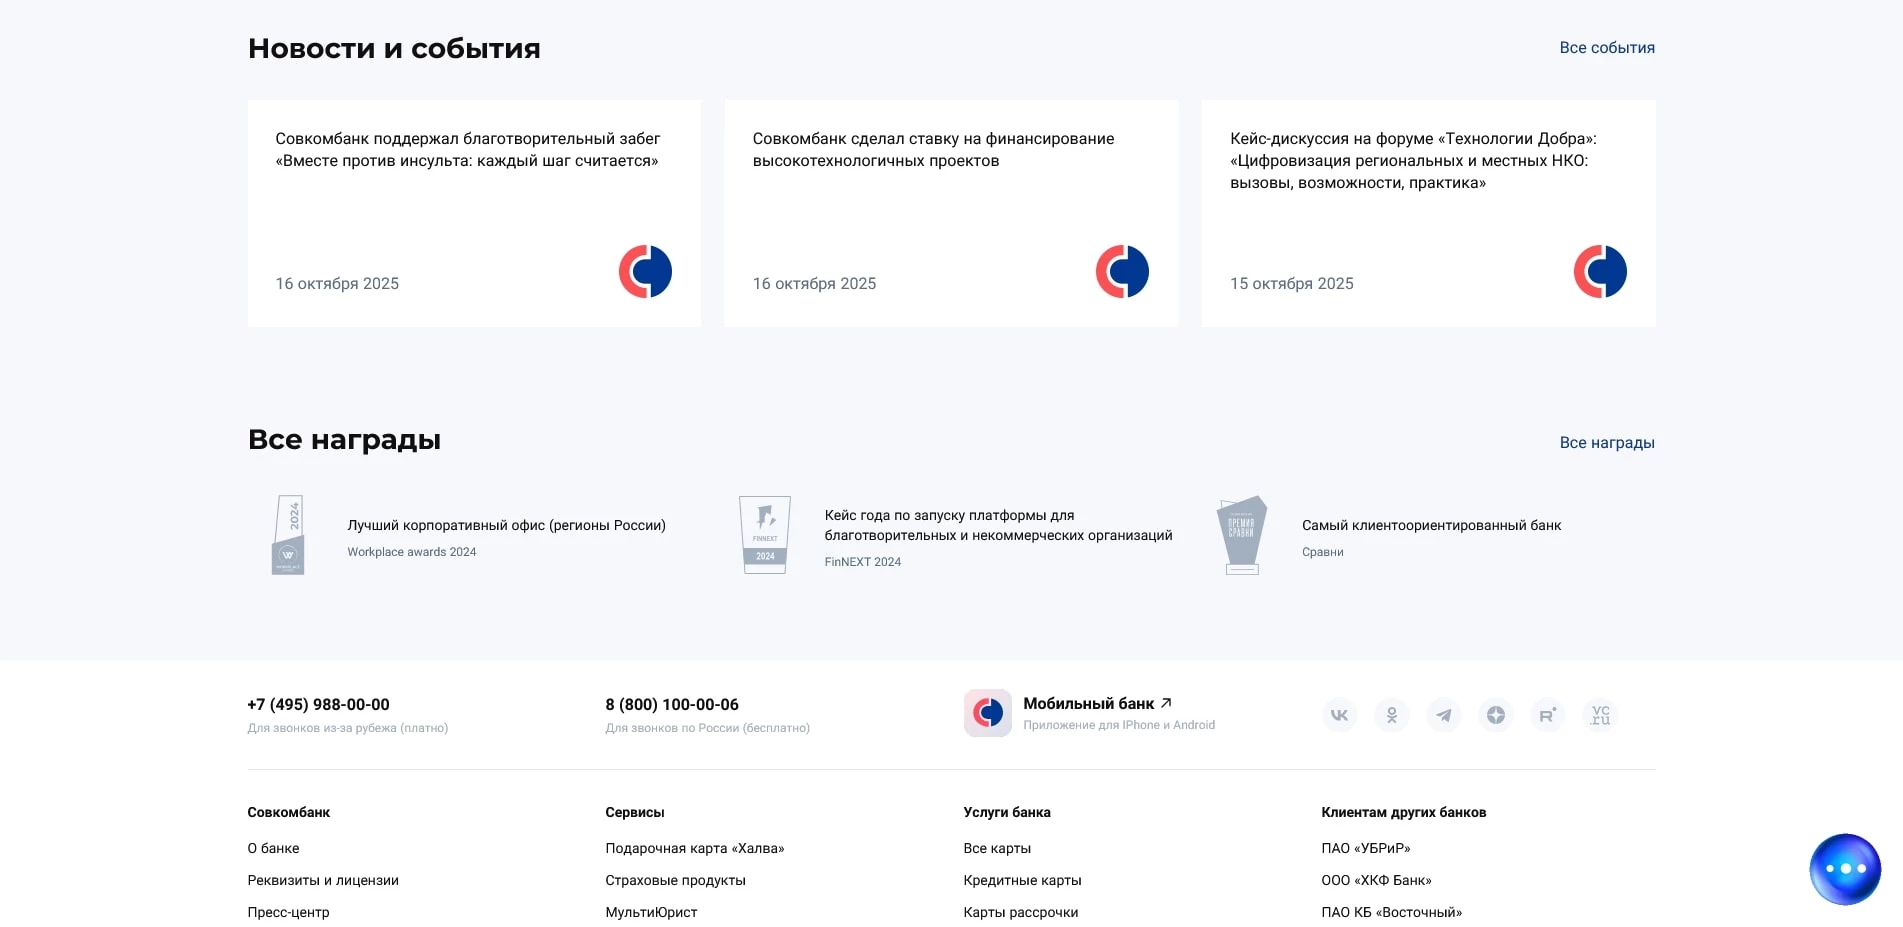Click the vc.ru icon in the footer
1903x927 pixels.
pos(1600,715)
